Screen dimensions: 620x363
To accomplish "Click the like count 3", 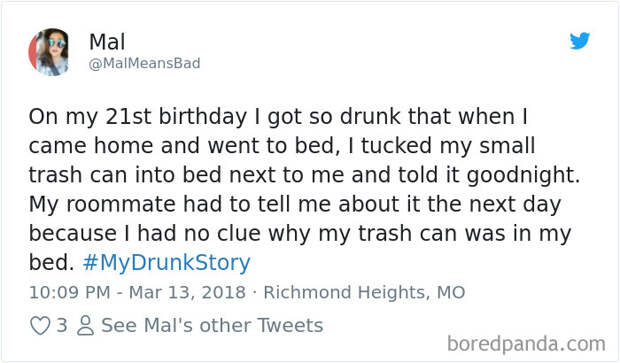I will [x=62, y=325].
